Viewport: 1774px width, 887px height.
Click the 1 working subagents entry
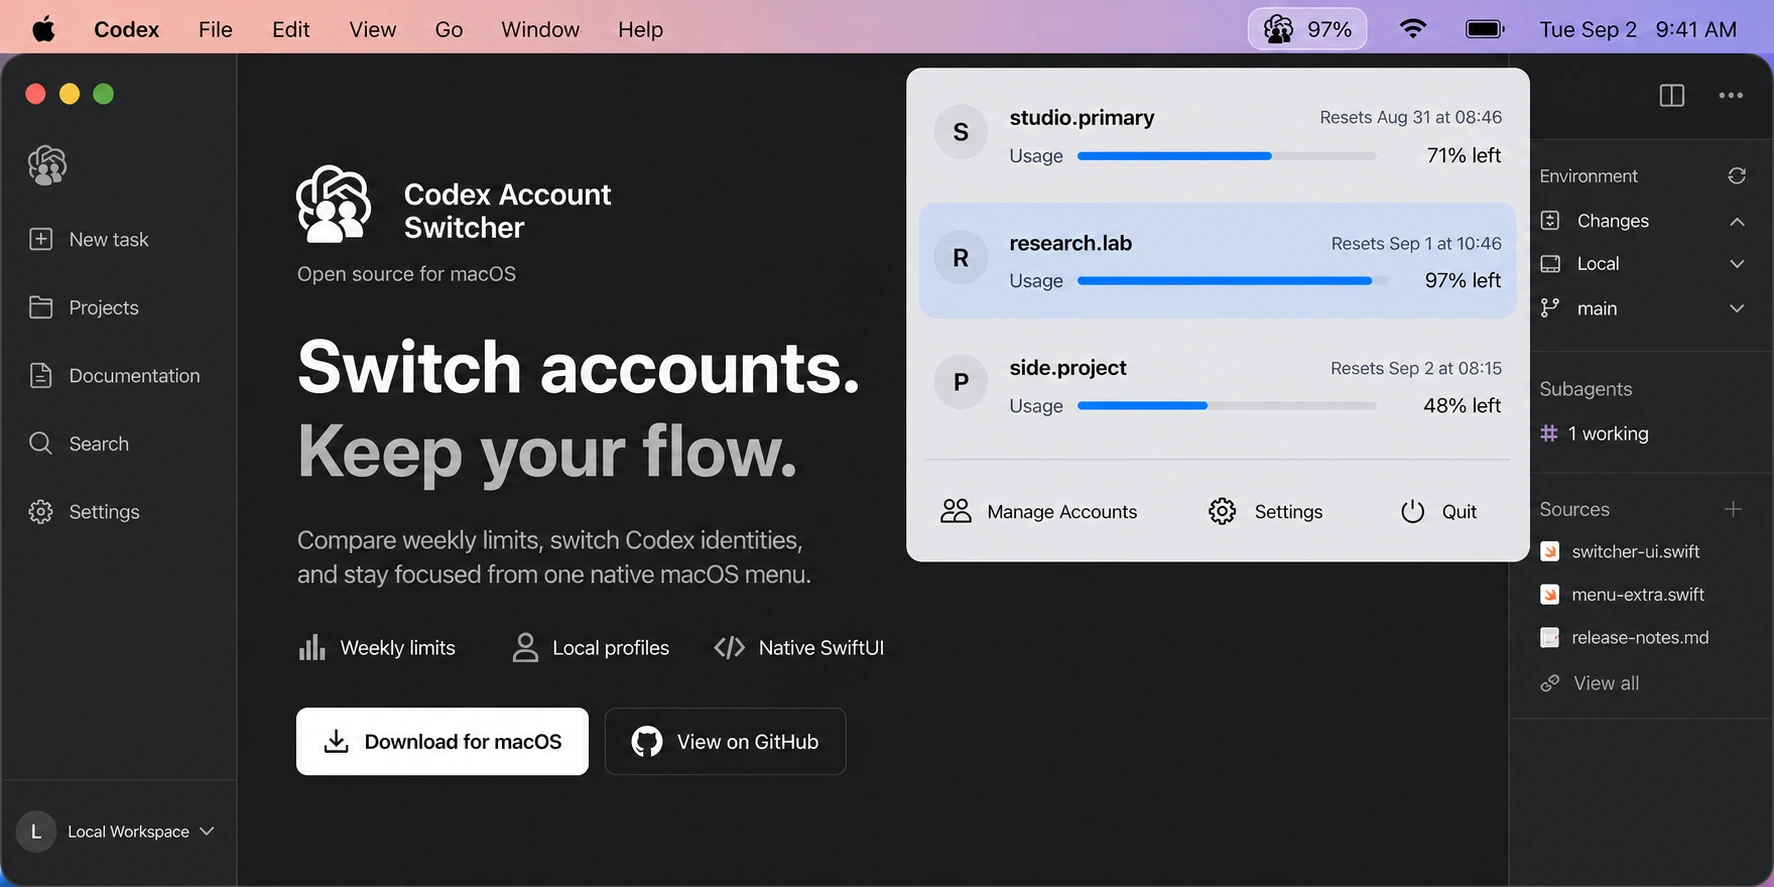[1594, 433]
